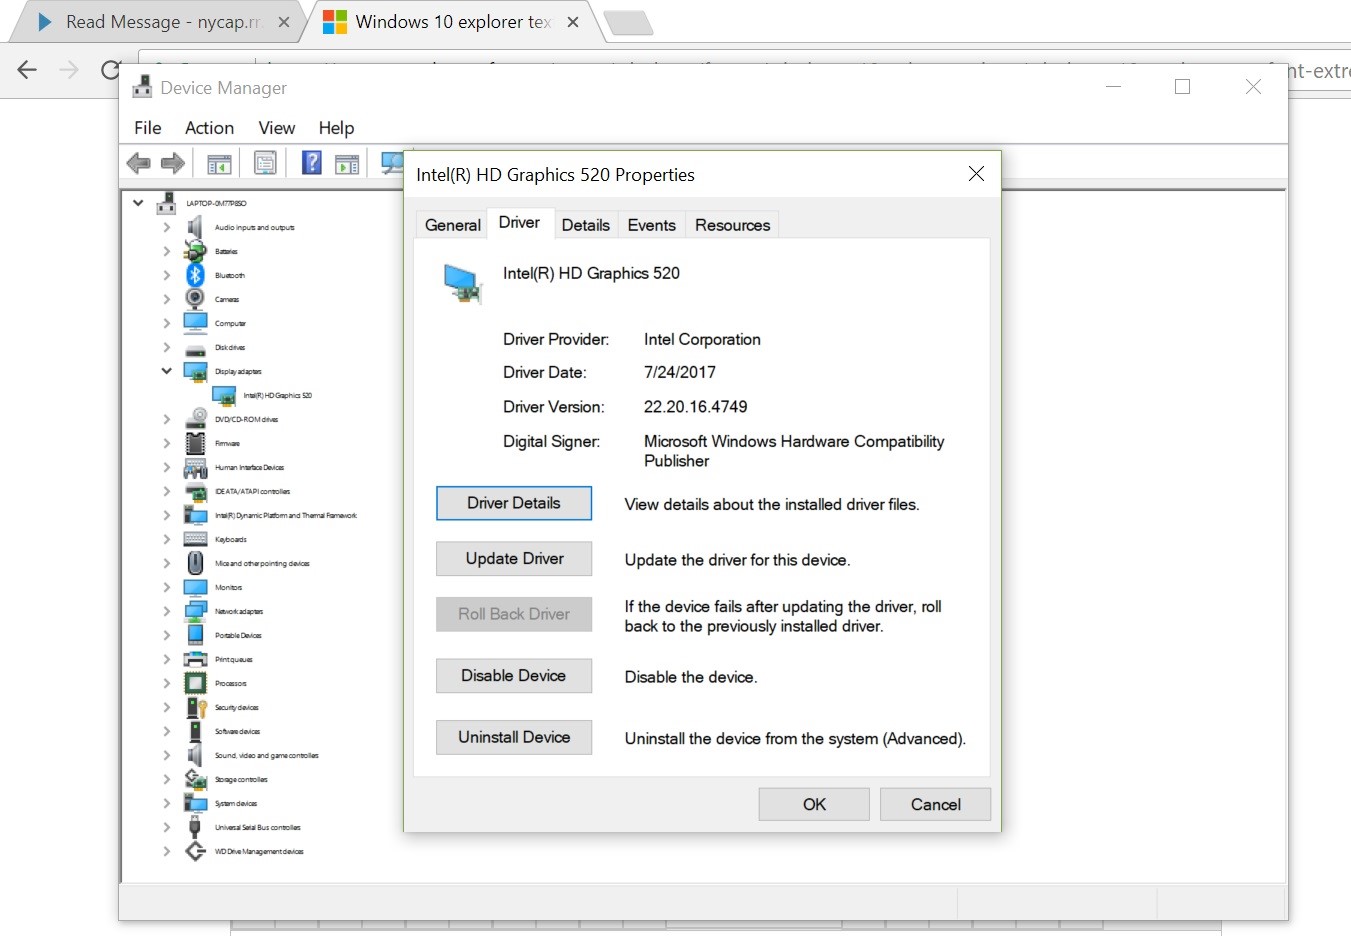The image size is (1351, 936).
Task: Select the Keyboards icon
Action: tap(195, 539)
